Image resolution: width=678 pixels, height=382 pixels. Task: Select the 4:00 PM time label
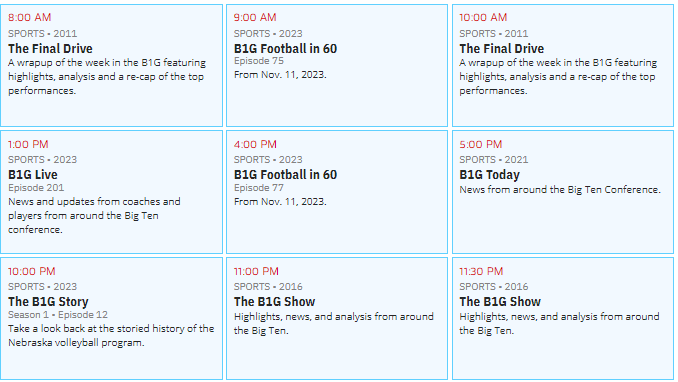[255, 144]
